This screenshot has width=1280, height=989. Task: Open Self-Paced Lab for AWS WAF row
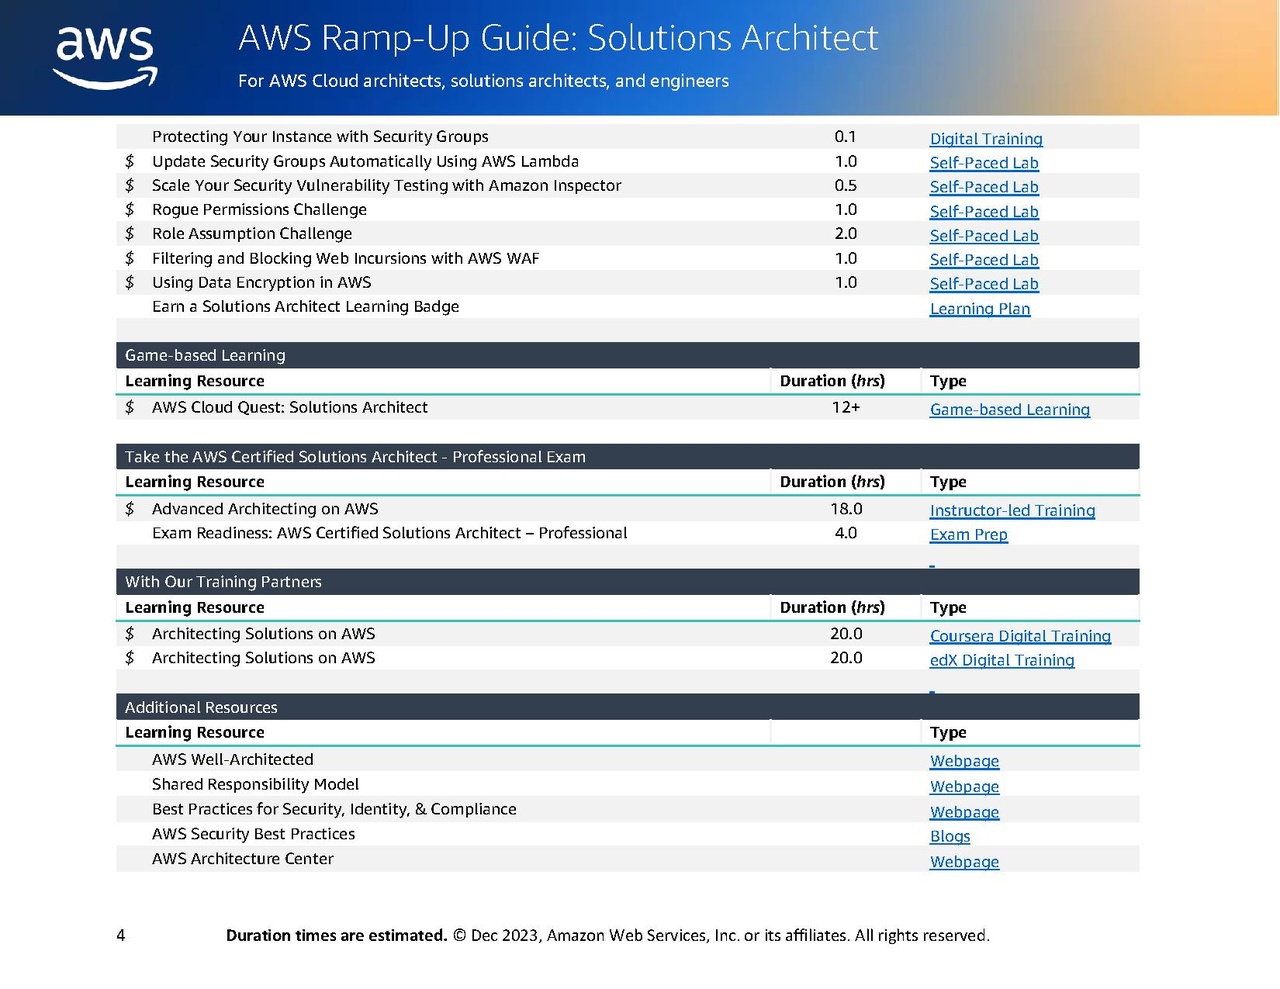[x=984, y=260]
